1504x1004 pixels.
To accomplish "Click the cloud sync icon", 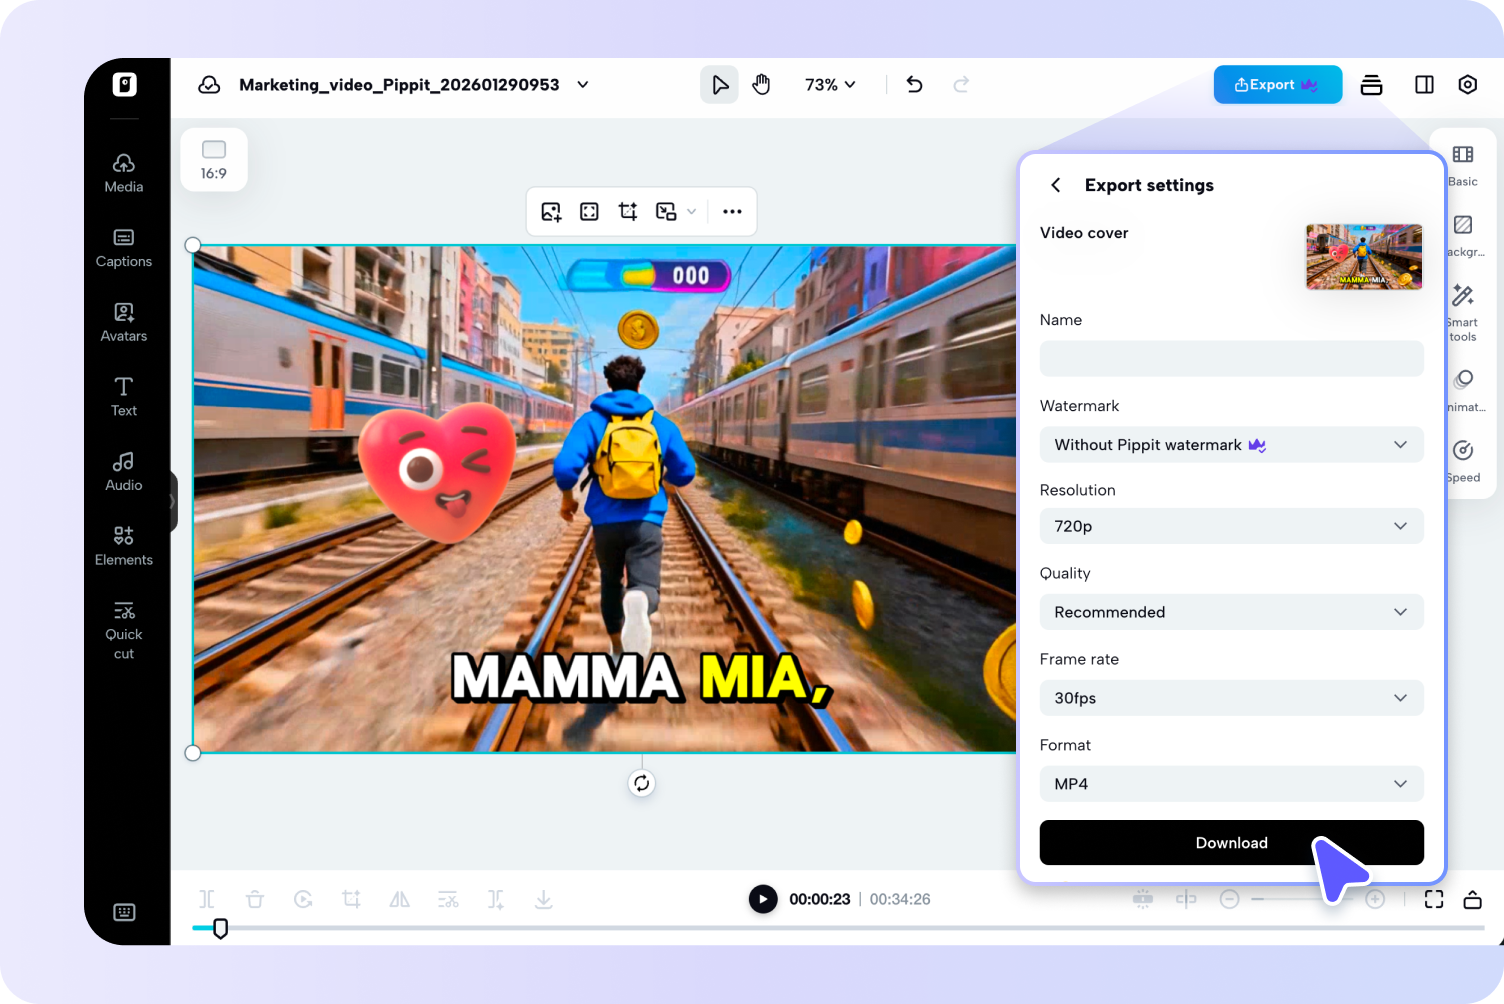I will click(x=209, y=85).
